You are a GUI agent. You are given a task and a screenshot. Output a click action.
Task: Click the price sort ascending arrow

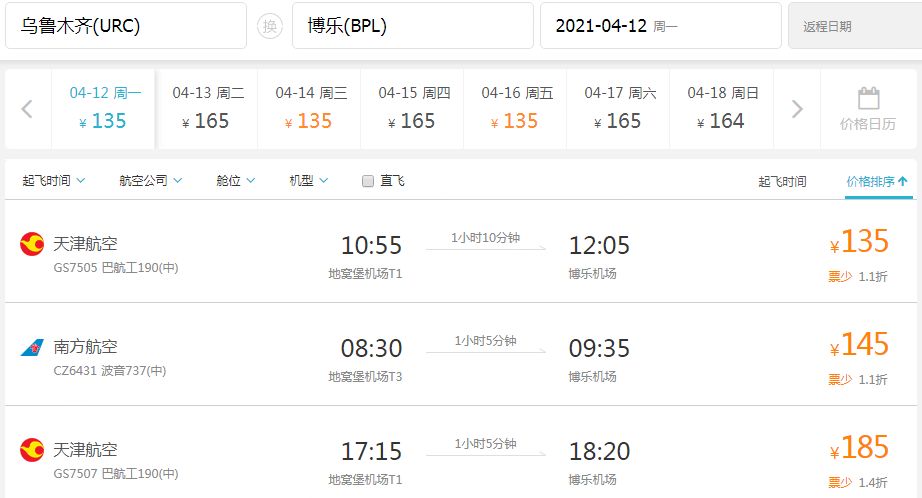pos(903,181)
